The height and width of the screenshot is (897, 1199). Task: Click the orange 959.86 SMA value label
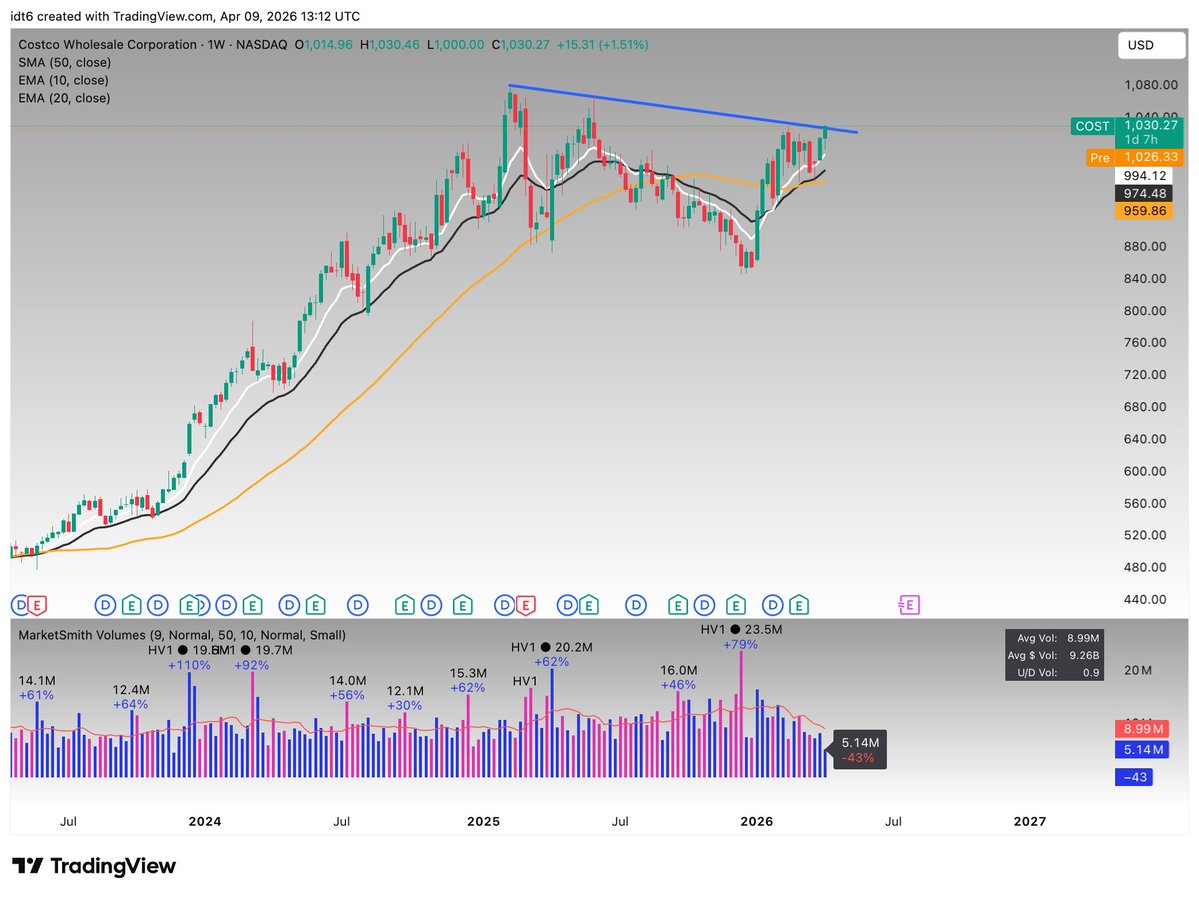click(x=1144, y=211)
